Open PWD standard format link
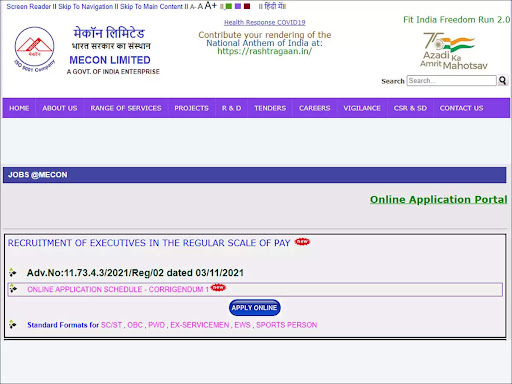 (x=157, y=325)
